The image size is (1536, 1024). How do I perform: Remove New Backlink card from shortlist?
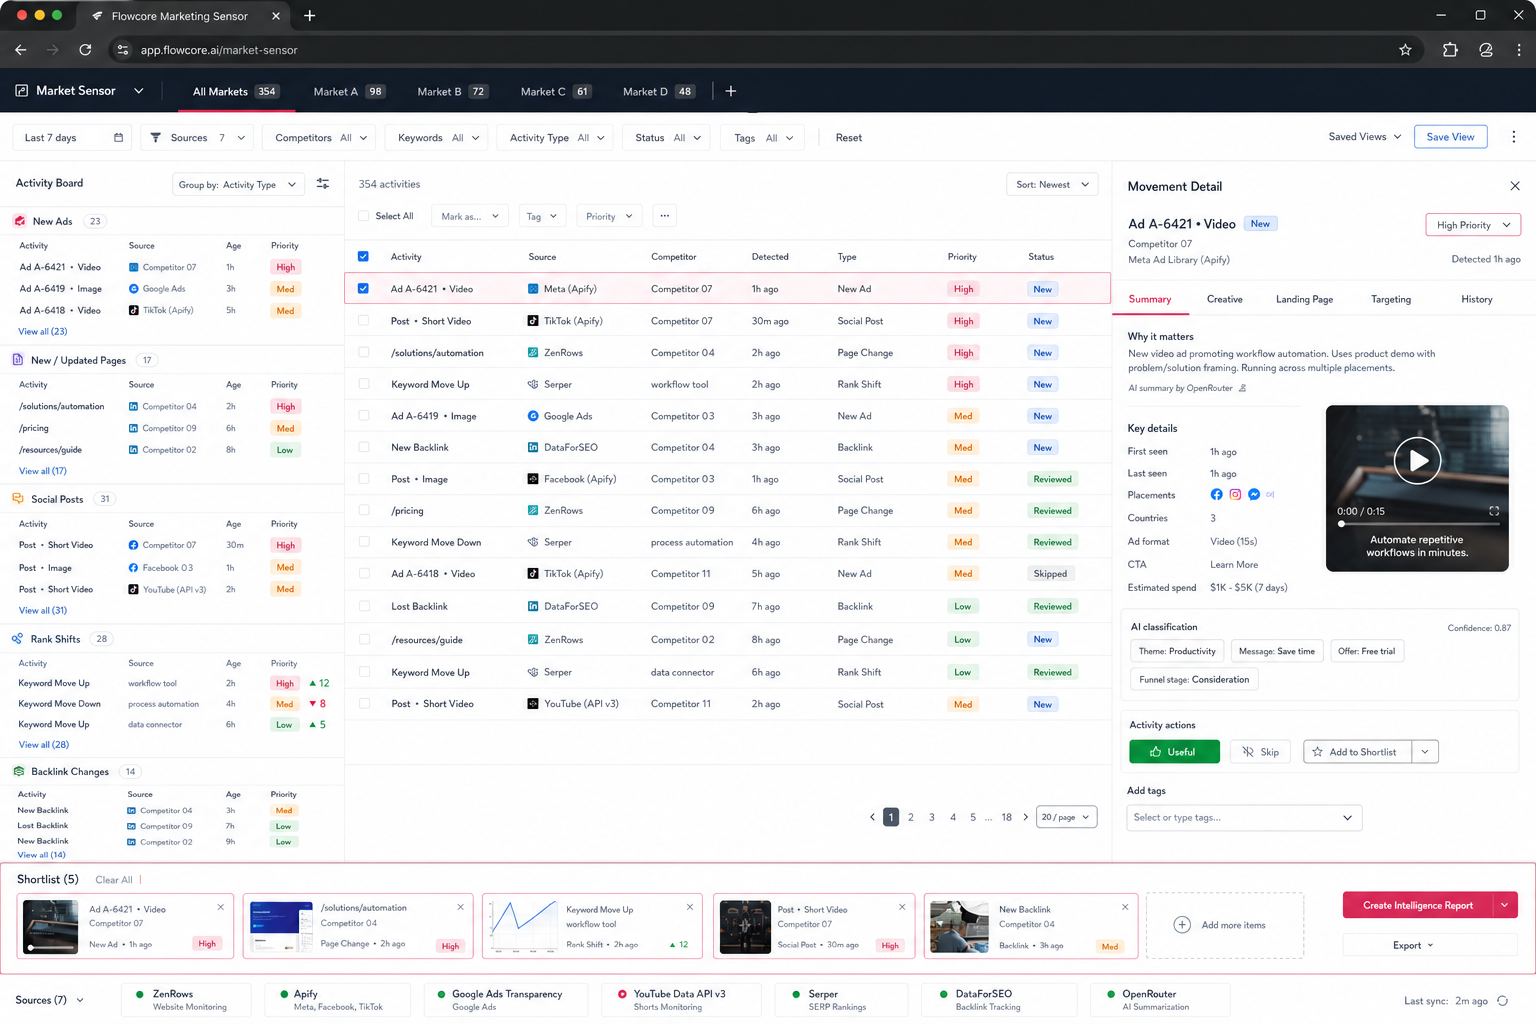coord(1125,908)
